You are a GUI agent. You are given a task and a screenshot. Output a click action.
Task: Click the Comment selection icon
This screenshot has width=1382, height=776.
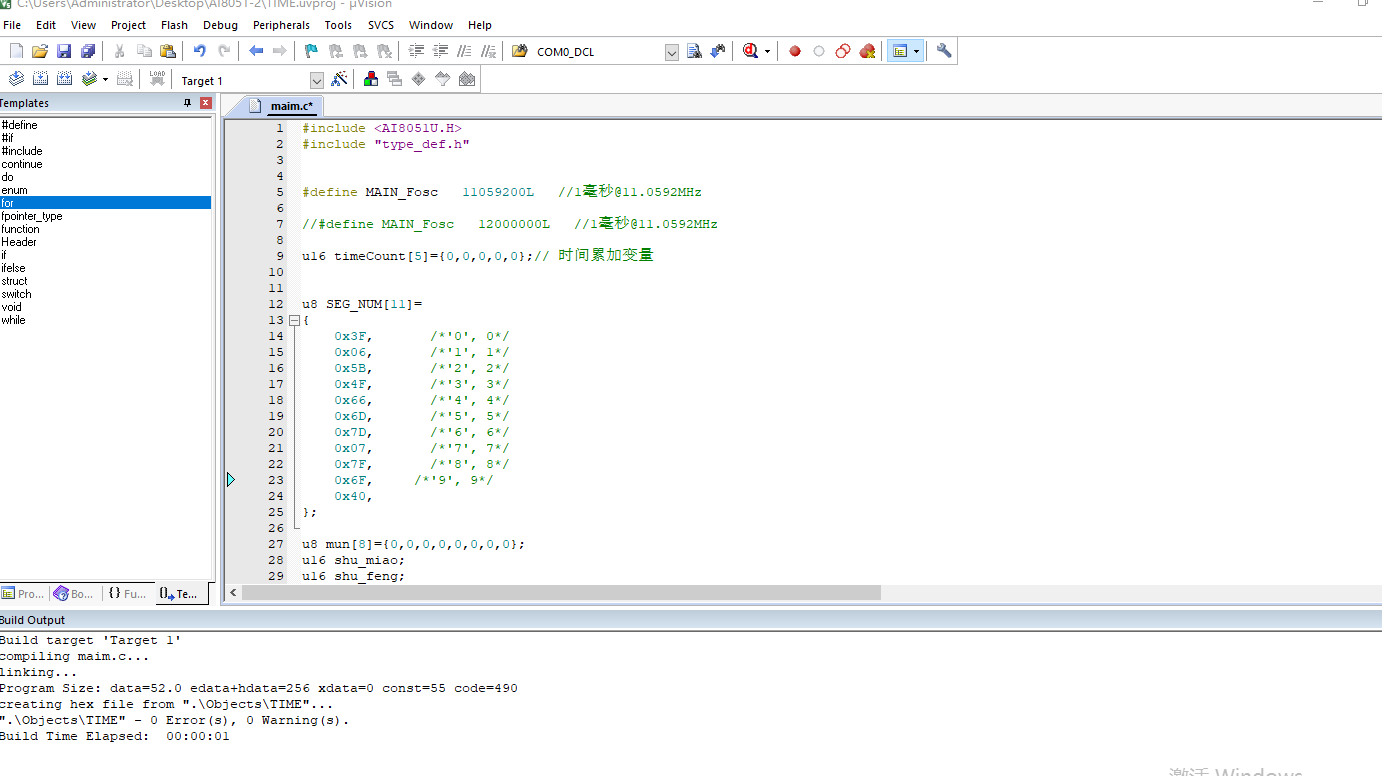pos(464,51)
